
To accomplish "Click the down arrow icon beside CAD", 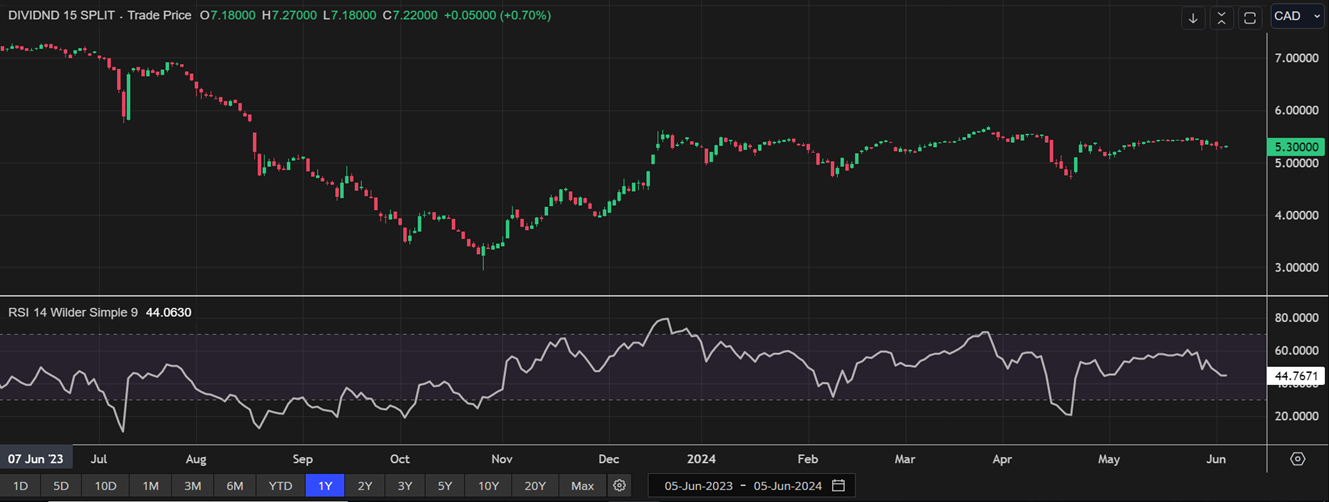I will tap(1193, 17).
